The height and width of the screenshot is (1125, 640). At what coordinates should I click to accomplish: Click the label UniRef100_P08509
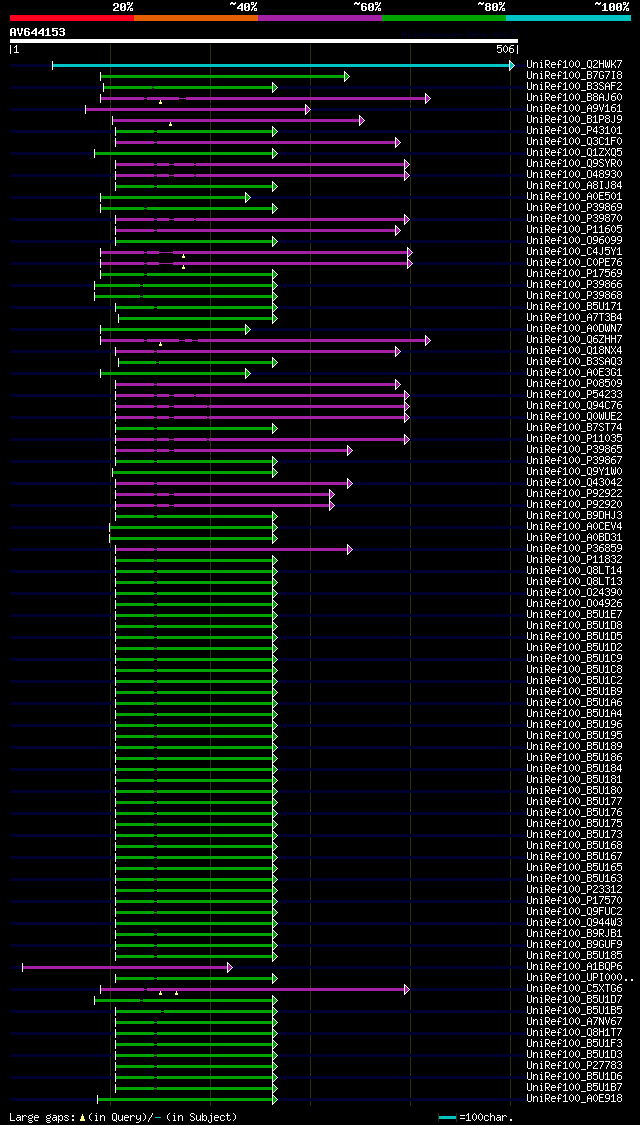point(574,384)
